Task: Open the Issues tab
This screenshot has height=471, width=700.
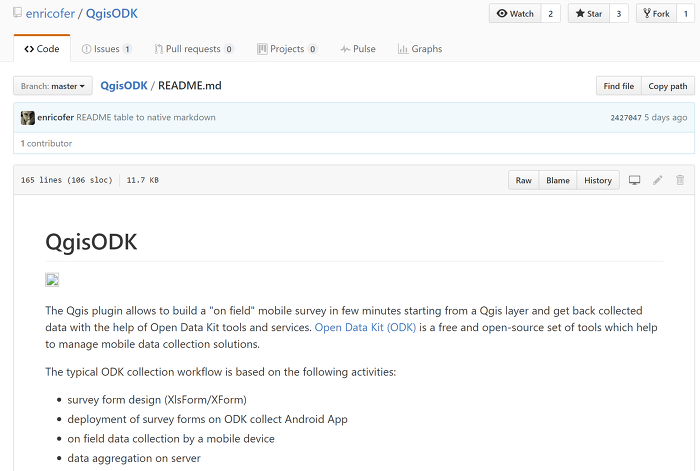Action: click(x=107, y=49)
